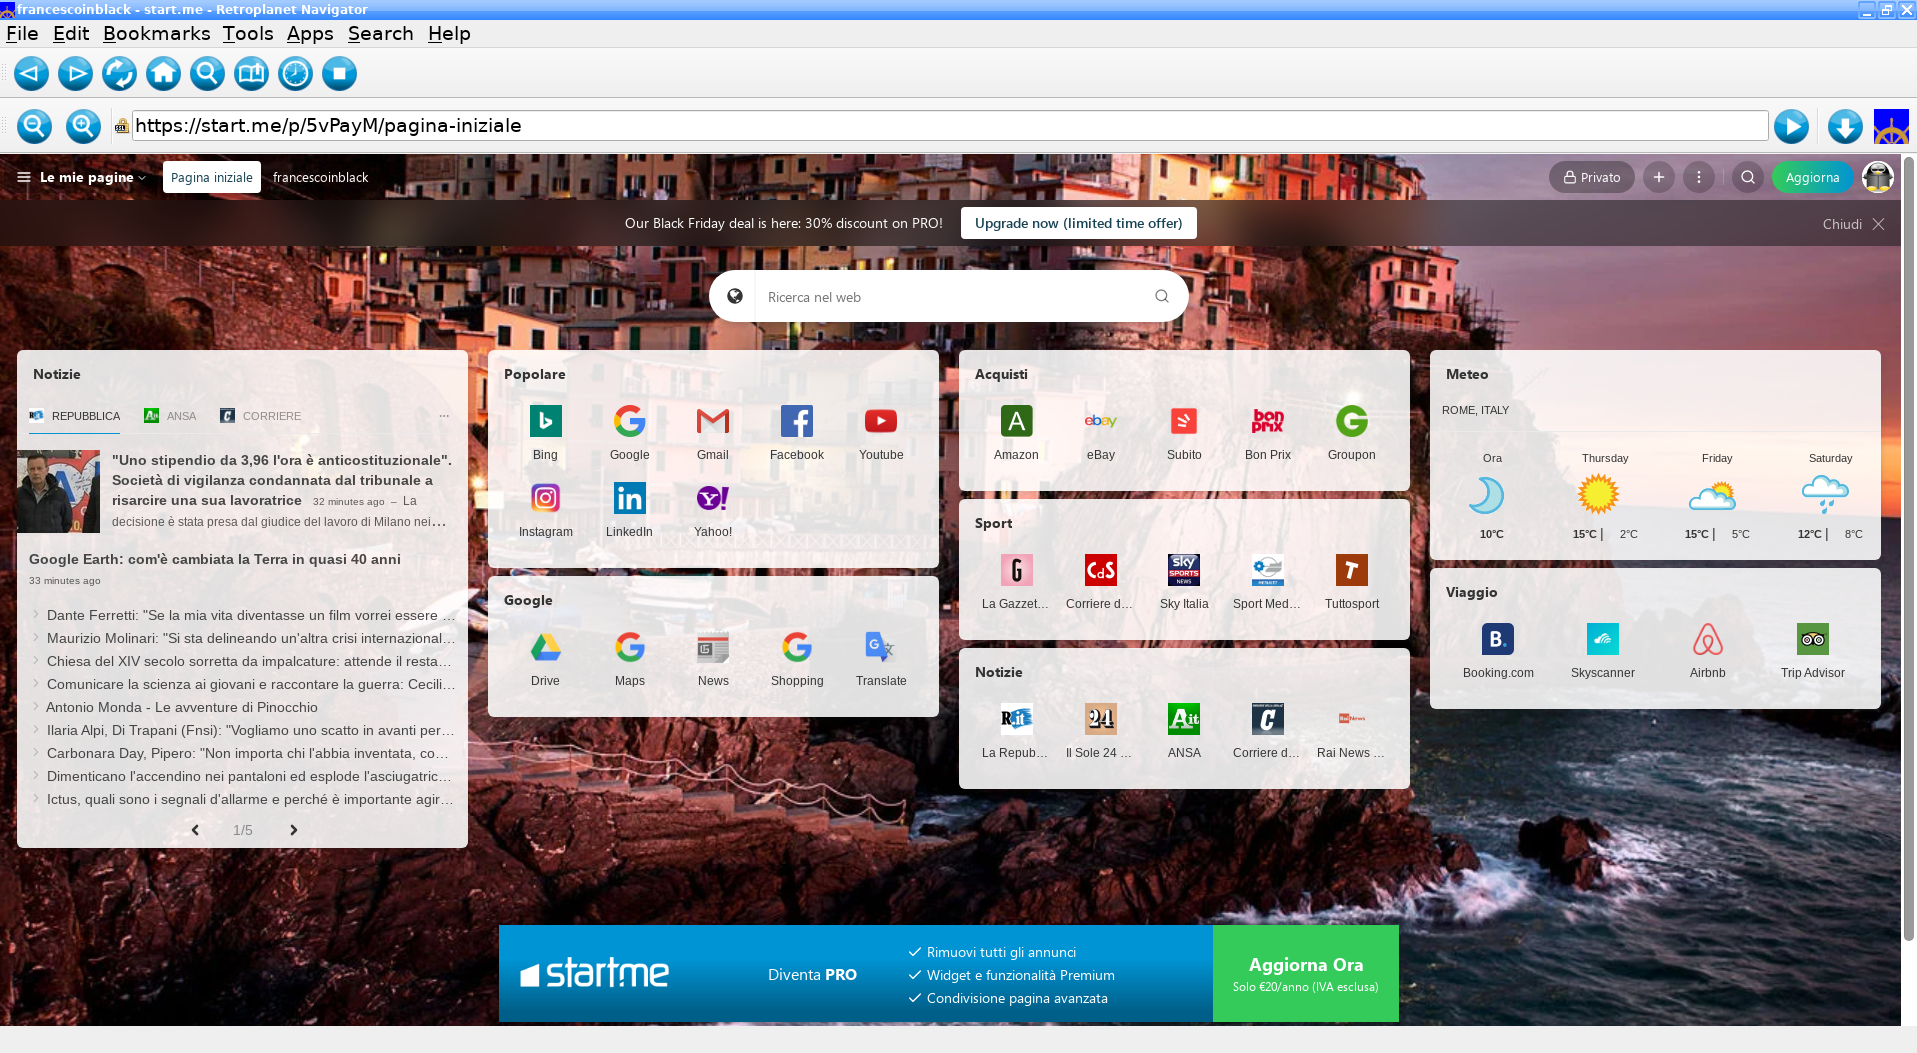Open the Bing bookmark icon
The image size is (1917, 1053).
[545, 421]
